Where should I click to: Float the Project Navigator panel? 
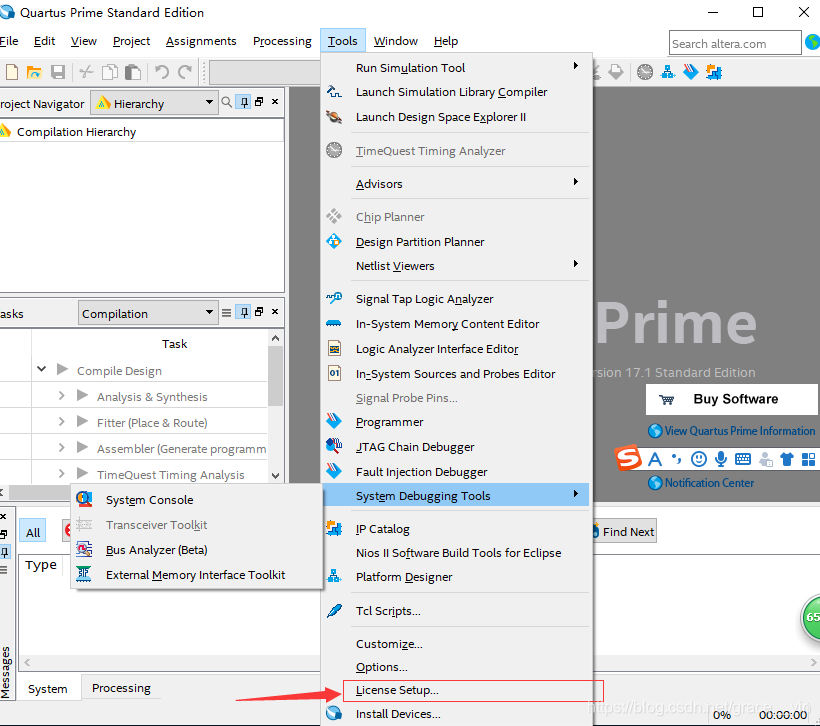tap(259, 101)
